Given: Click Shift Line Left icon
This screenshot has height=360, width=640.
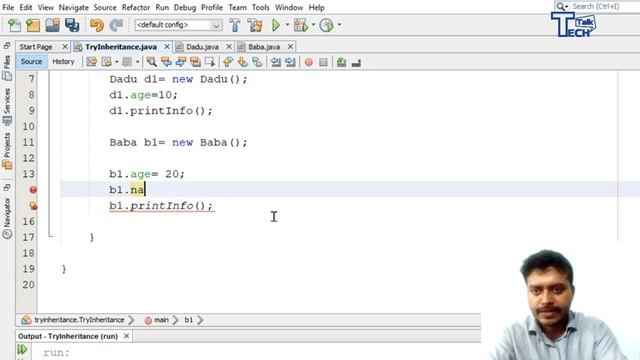Looking at the screenshot, I should (276, 62).
